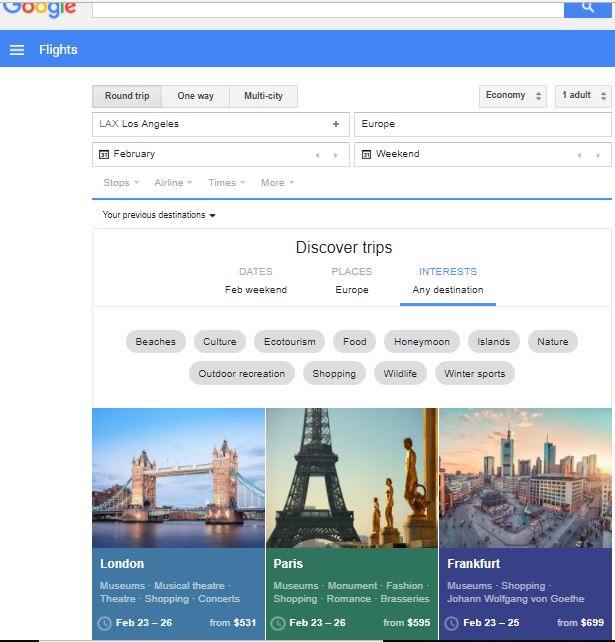The image size is (615, 642).
Task: Expand Your previous destinations
Action: [159, 215]
